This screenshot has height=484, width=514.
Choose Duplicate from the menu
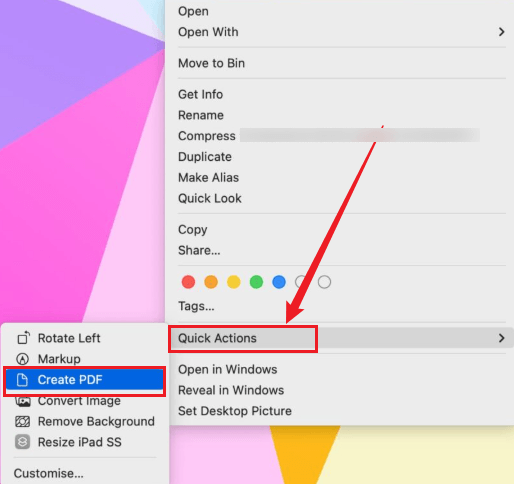click(205, 157)
